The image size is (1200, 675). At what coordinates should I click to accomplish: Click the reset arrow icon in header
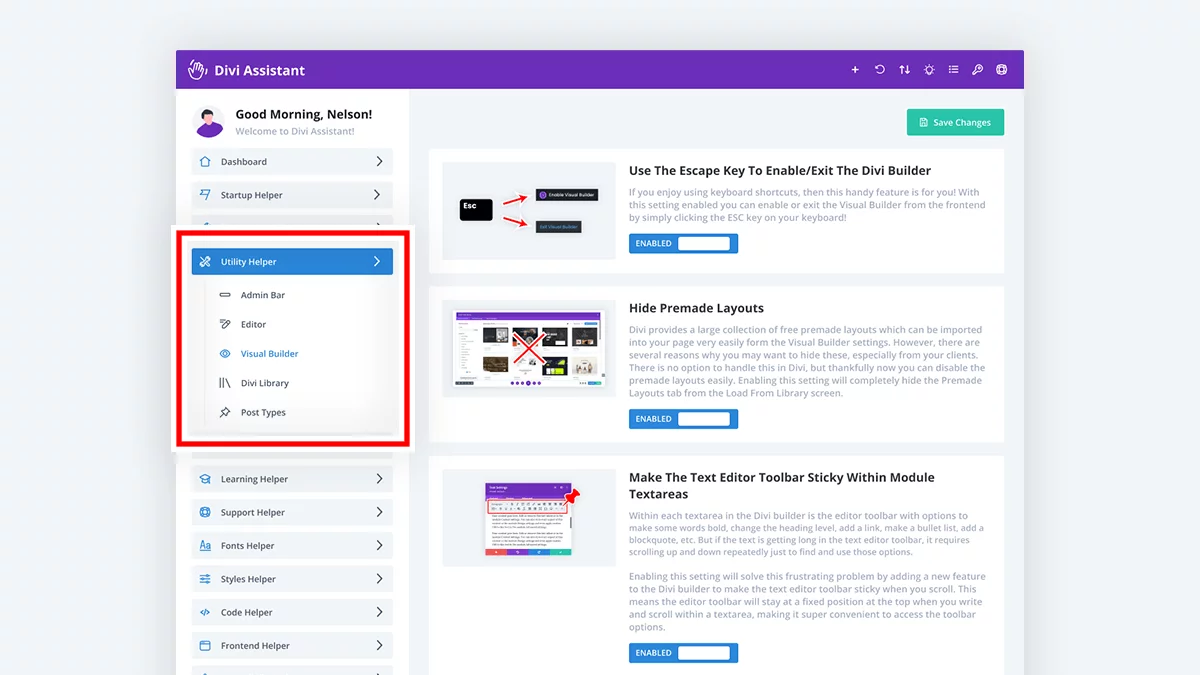click(x=880, y=70)
